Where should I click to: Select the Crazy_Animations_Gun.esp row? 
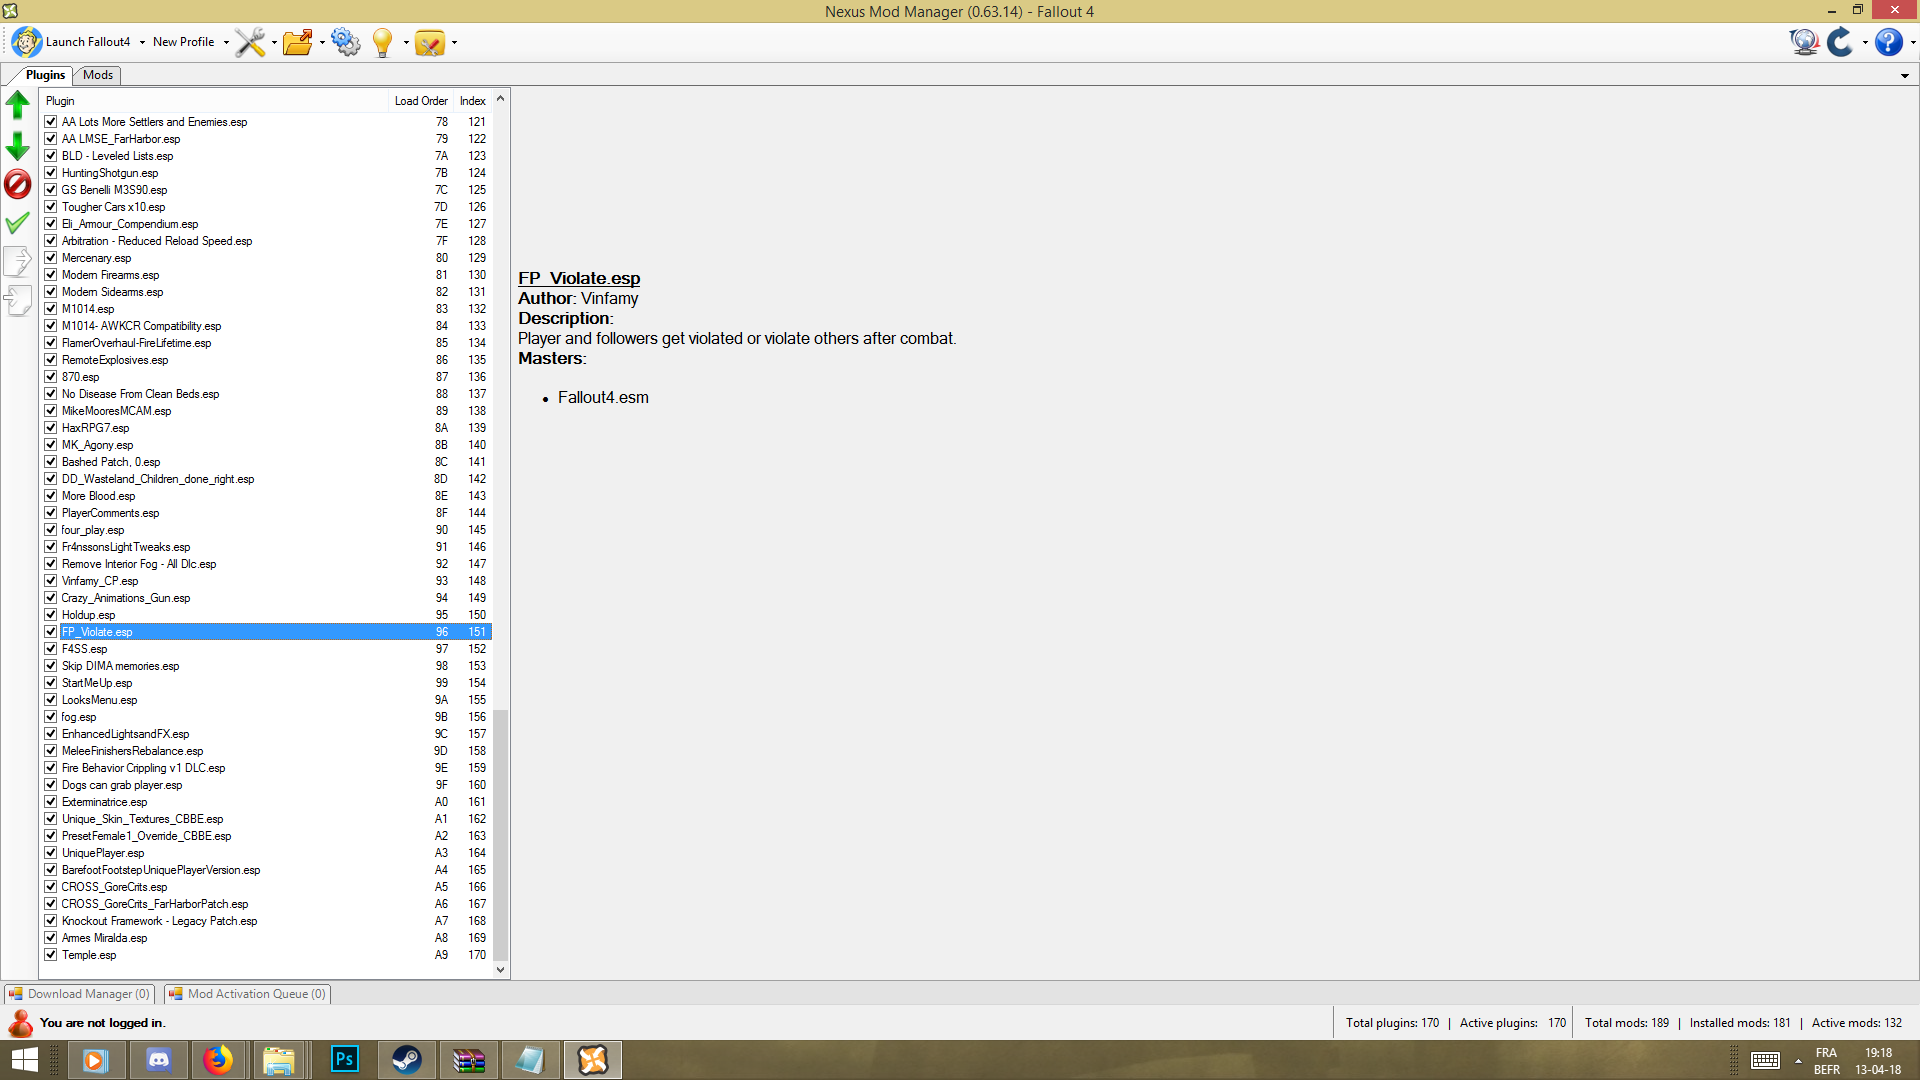266,598
